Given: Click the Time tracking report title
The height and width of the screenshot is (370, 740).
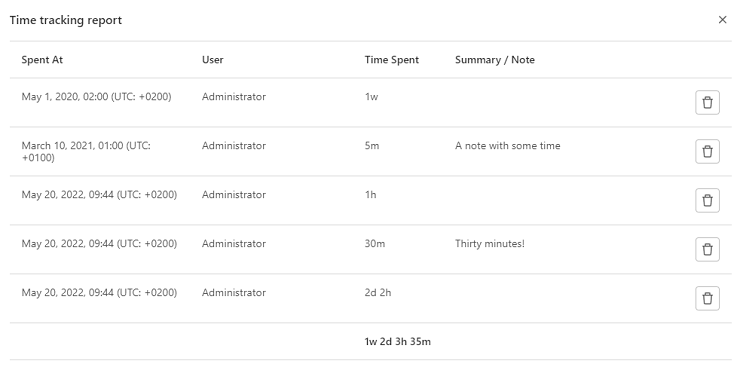Looking at the screenshot, I should pyautogui.click(x=66, y=20).
